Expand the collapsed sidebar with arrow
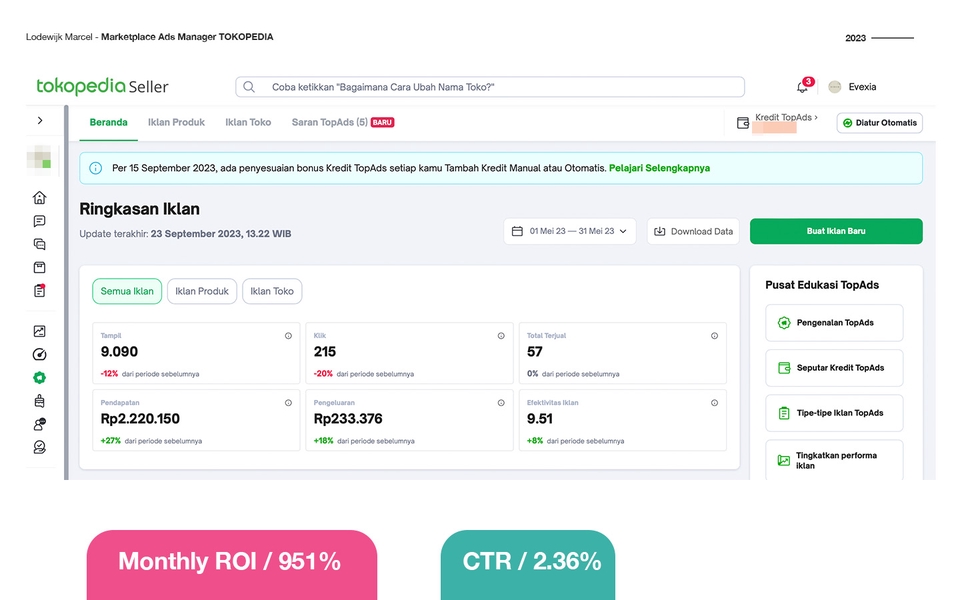 coord(40,120)
